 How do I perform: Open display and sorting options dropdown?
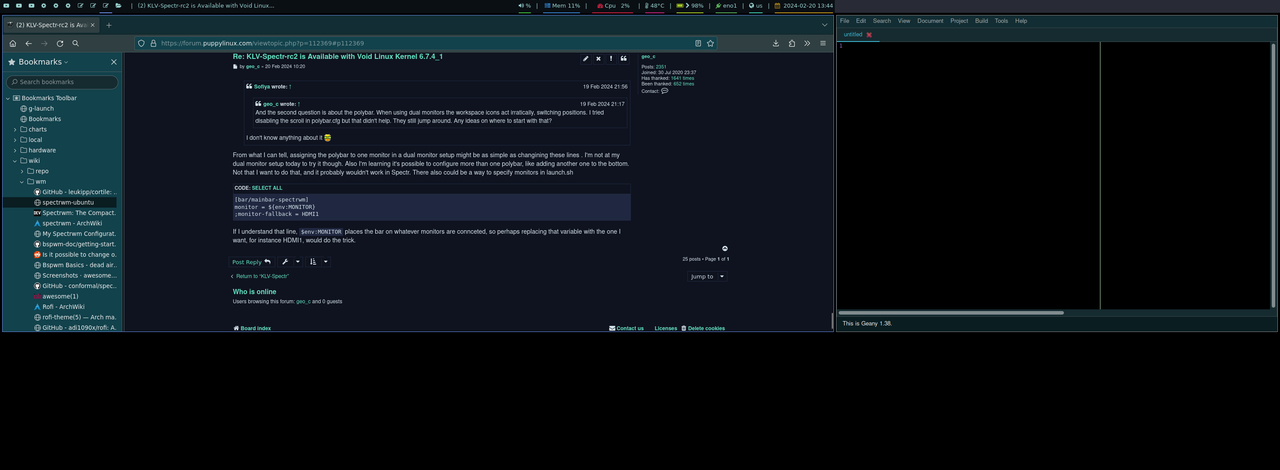318,262
